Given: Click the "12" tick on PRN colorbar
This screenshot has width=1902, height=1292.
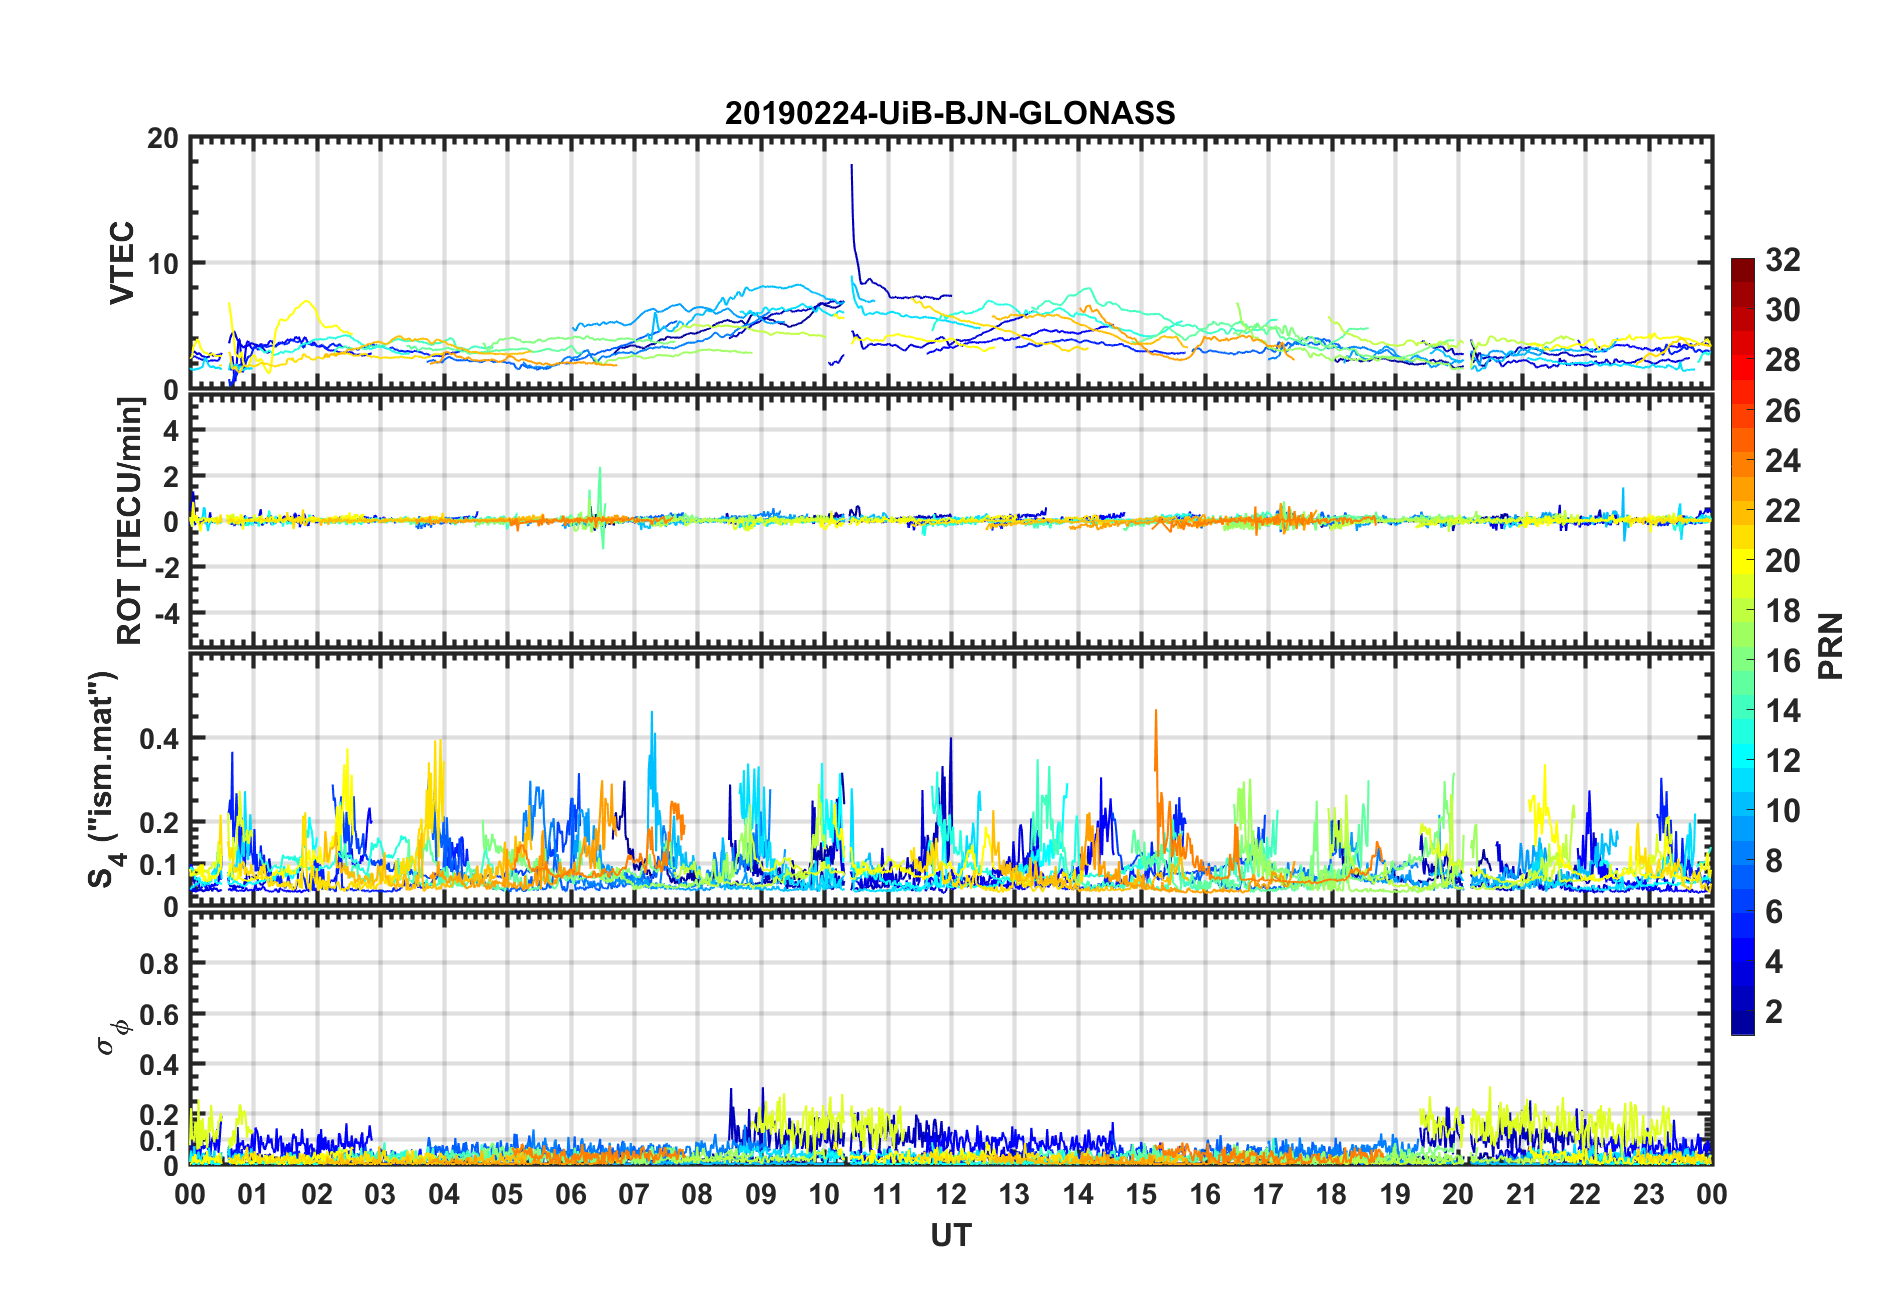Looking at the screenshot, I should coord(1783,761).
